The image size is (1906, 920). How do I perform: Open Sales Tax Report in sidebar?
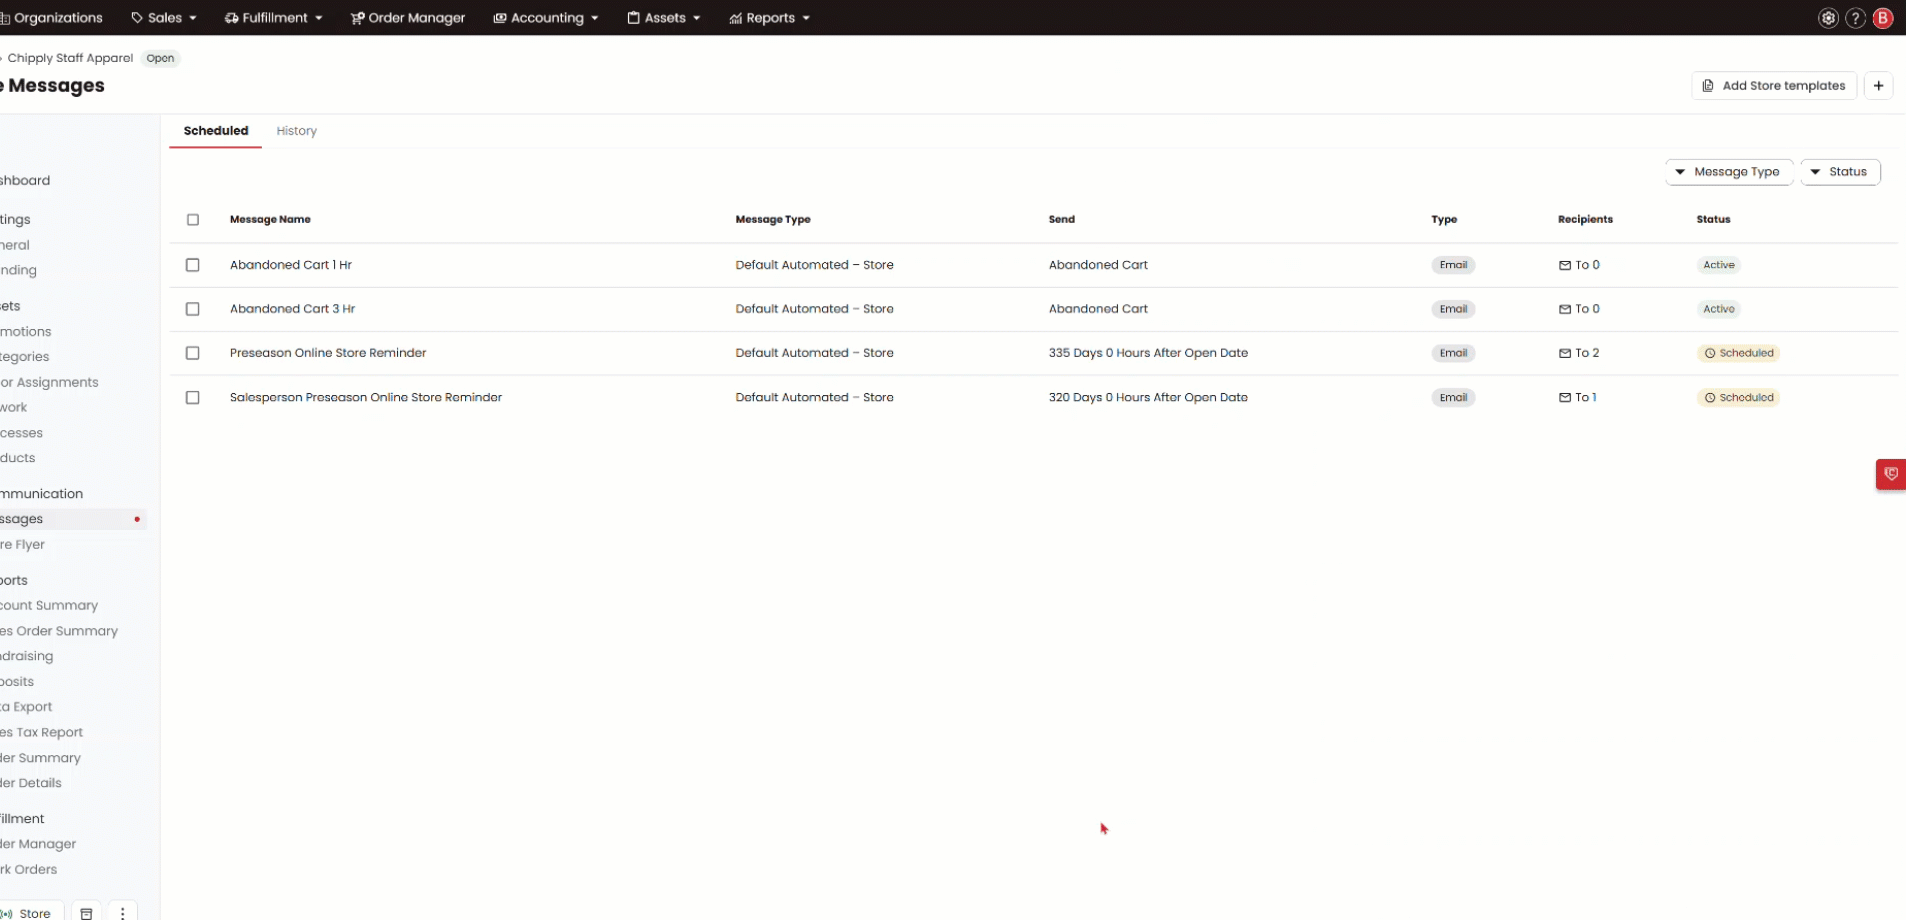42,733
